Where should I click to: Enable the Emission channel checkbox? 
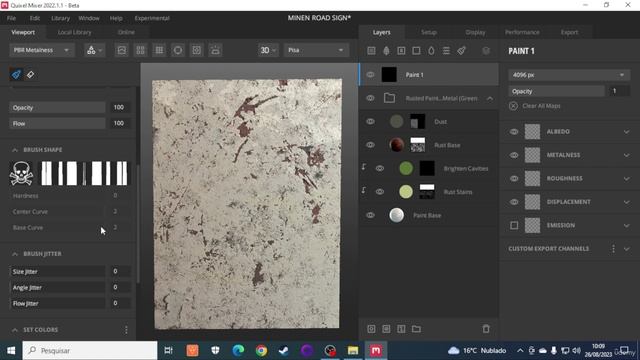[514, 225]
